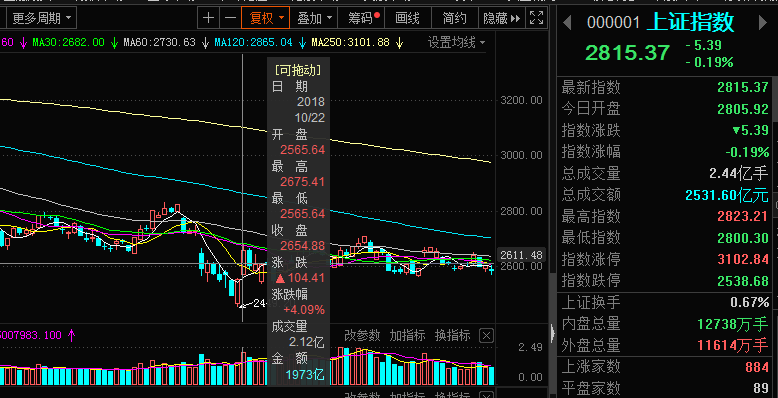The width and height of the screenshot is (778, 398).
Task: Click the MA60:2730.63 label
Action: pyautogui.click(x=160, y=43)
